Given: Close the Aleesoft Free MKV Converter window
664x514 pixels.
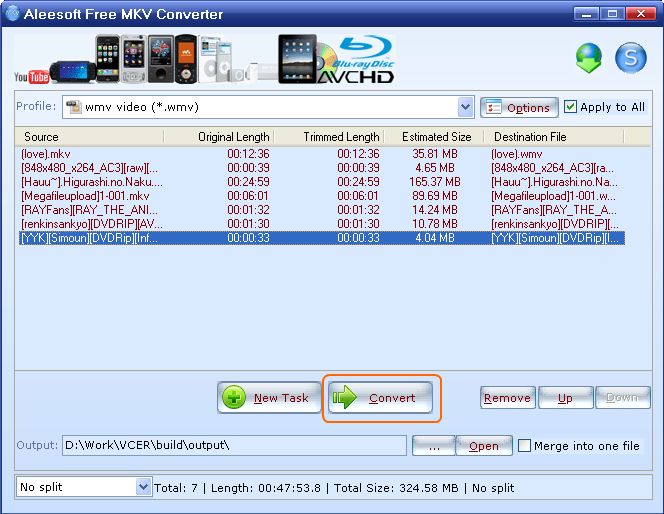Looking at the screenshot, I should pos(641,14).
